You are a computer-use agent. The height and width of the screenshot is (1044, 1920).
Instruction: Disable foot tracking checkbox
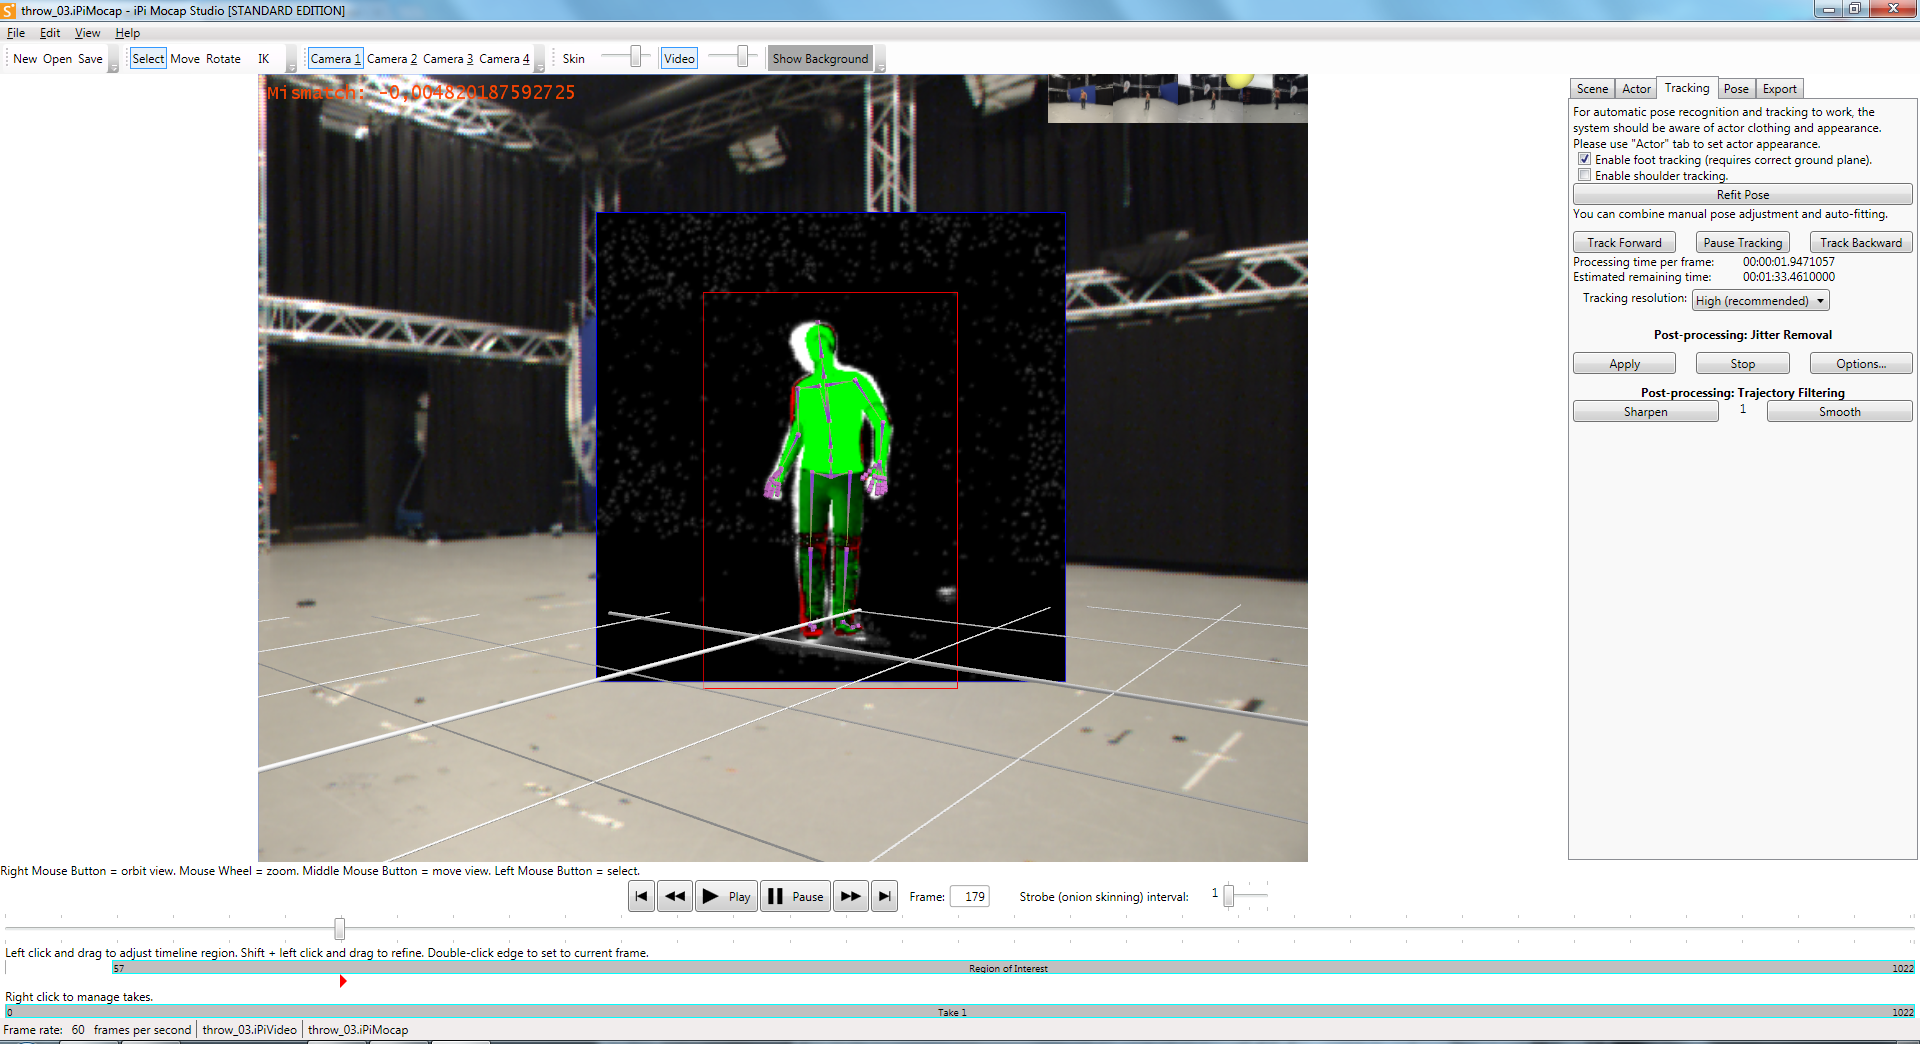pos(1584,159)
